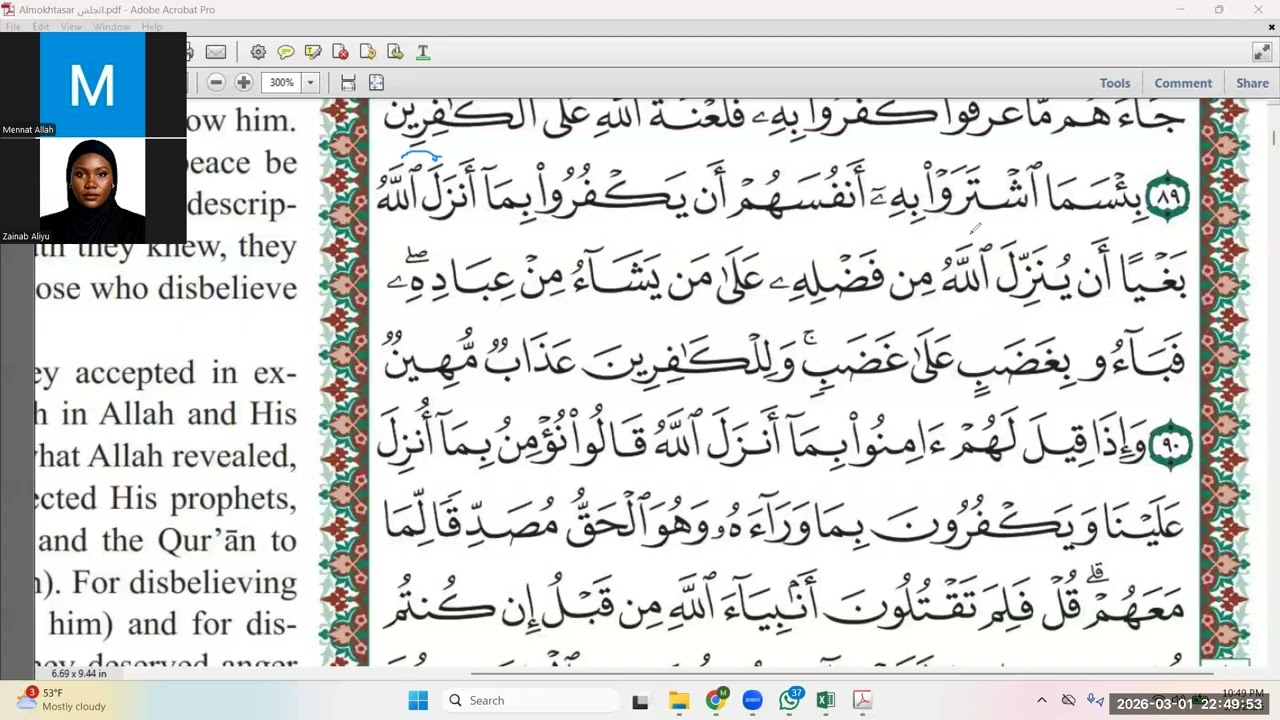Open the Help menu

pyautogui.click(x=152, y=27)
